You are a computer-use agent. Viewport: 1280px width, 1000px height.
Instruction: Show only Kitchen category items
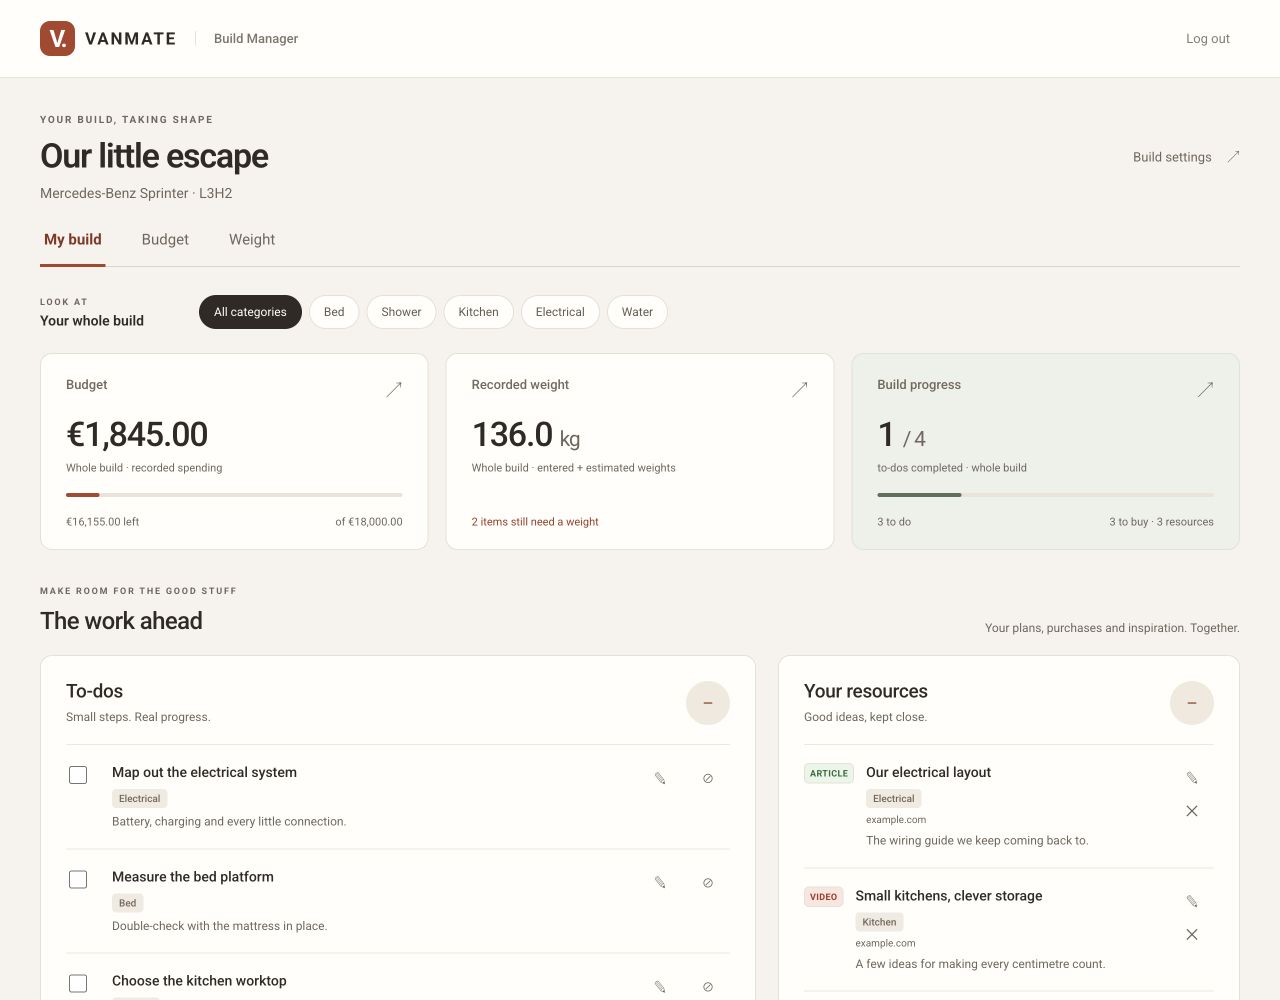478,312
